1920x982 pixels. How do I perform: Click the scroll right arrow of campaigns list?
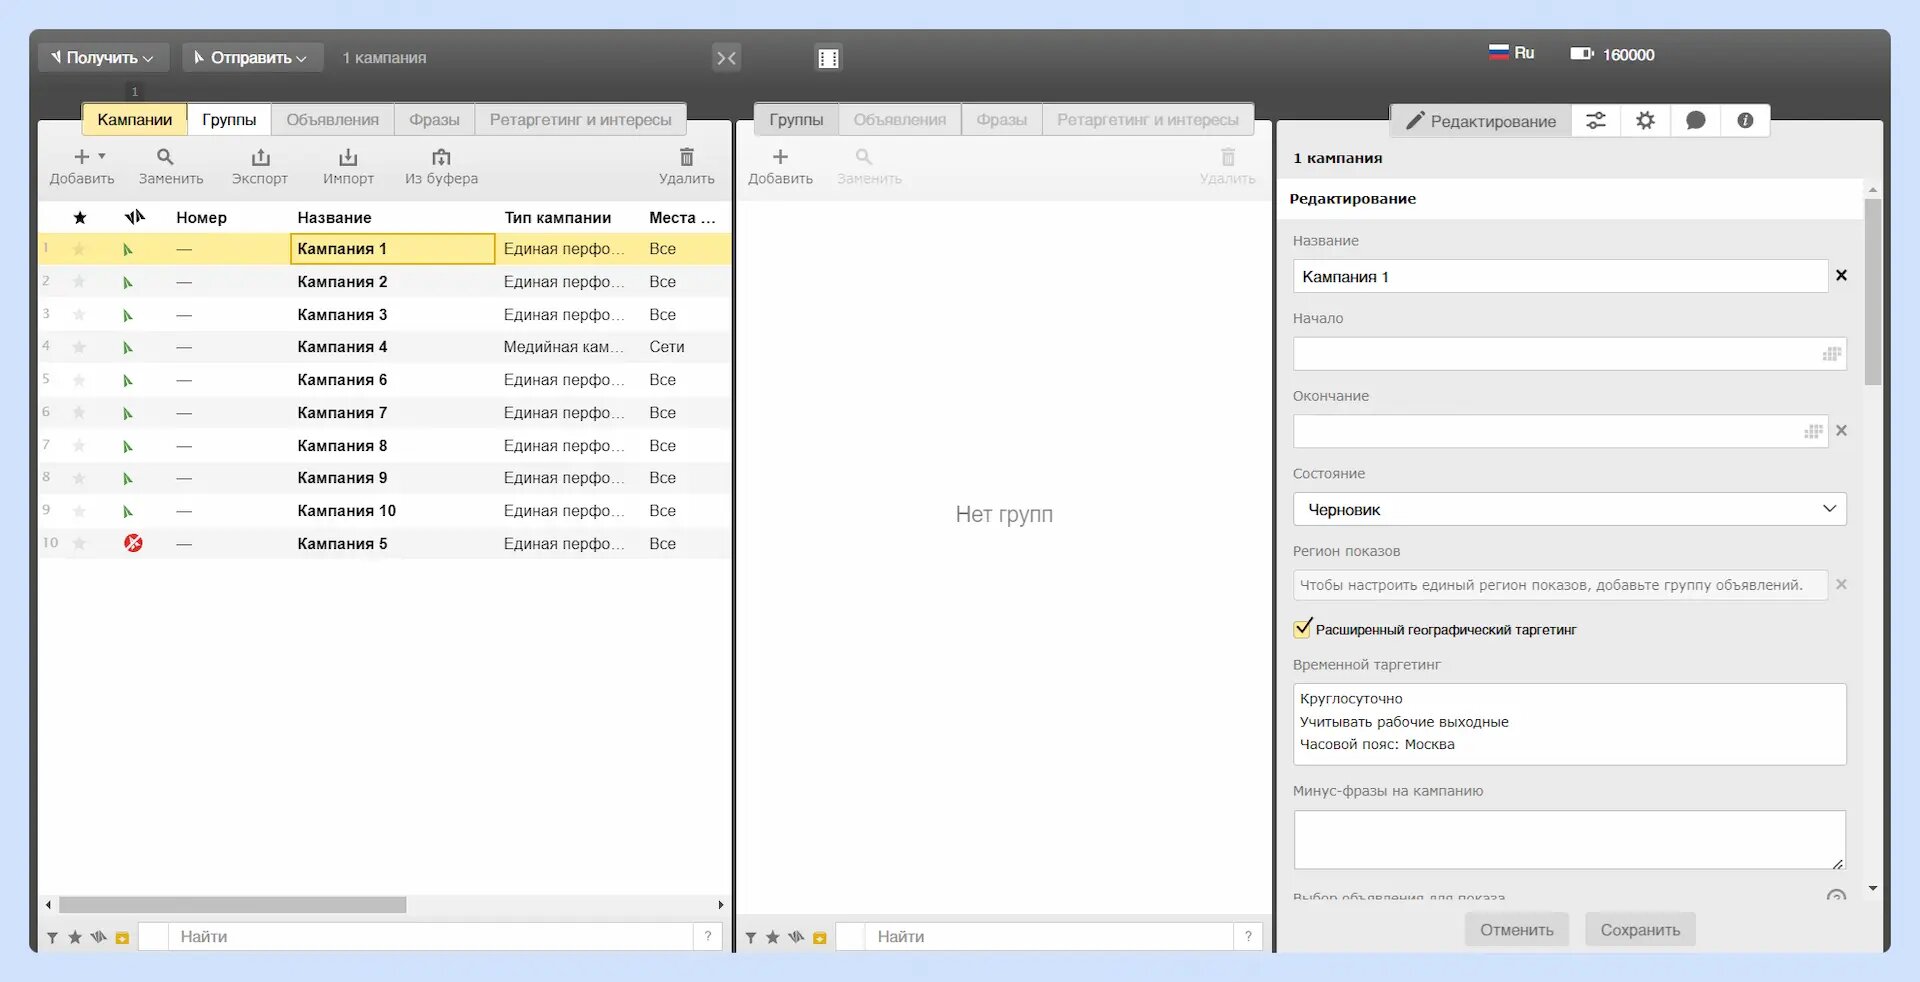pyautogui.click(x=721, y=905)
